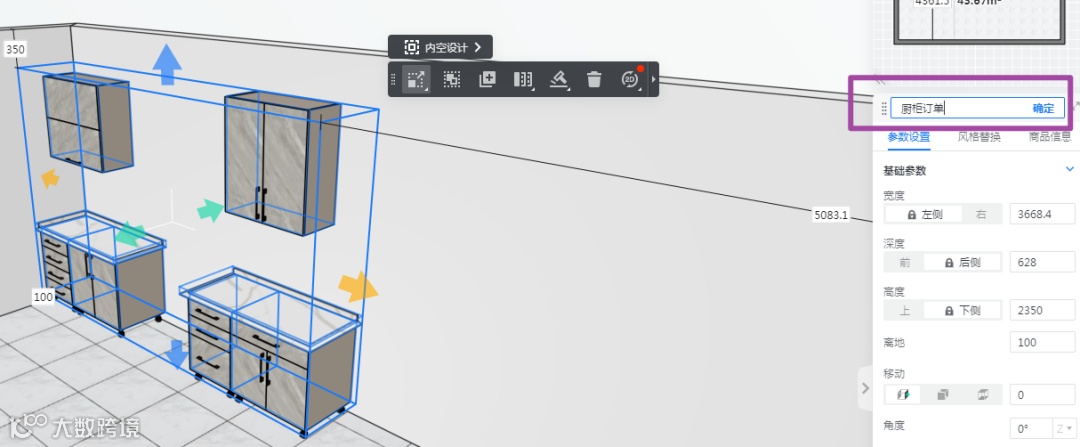The image size is (1080, 447).
Task: Collapse the right panel with side arrow
Action: point(866,388)
